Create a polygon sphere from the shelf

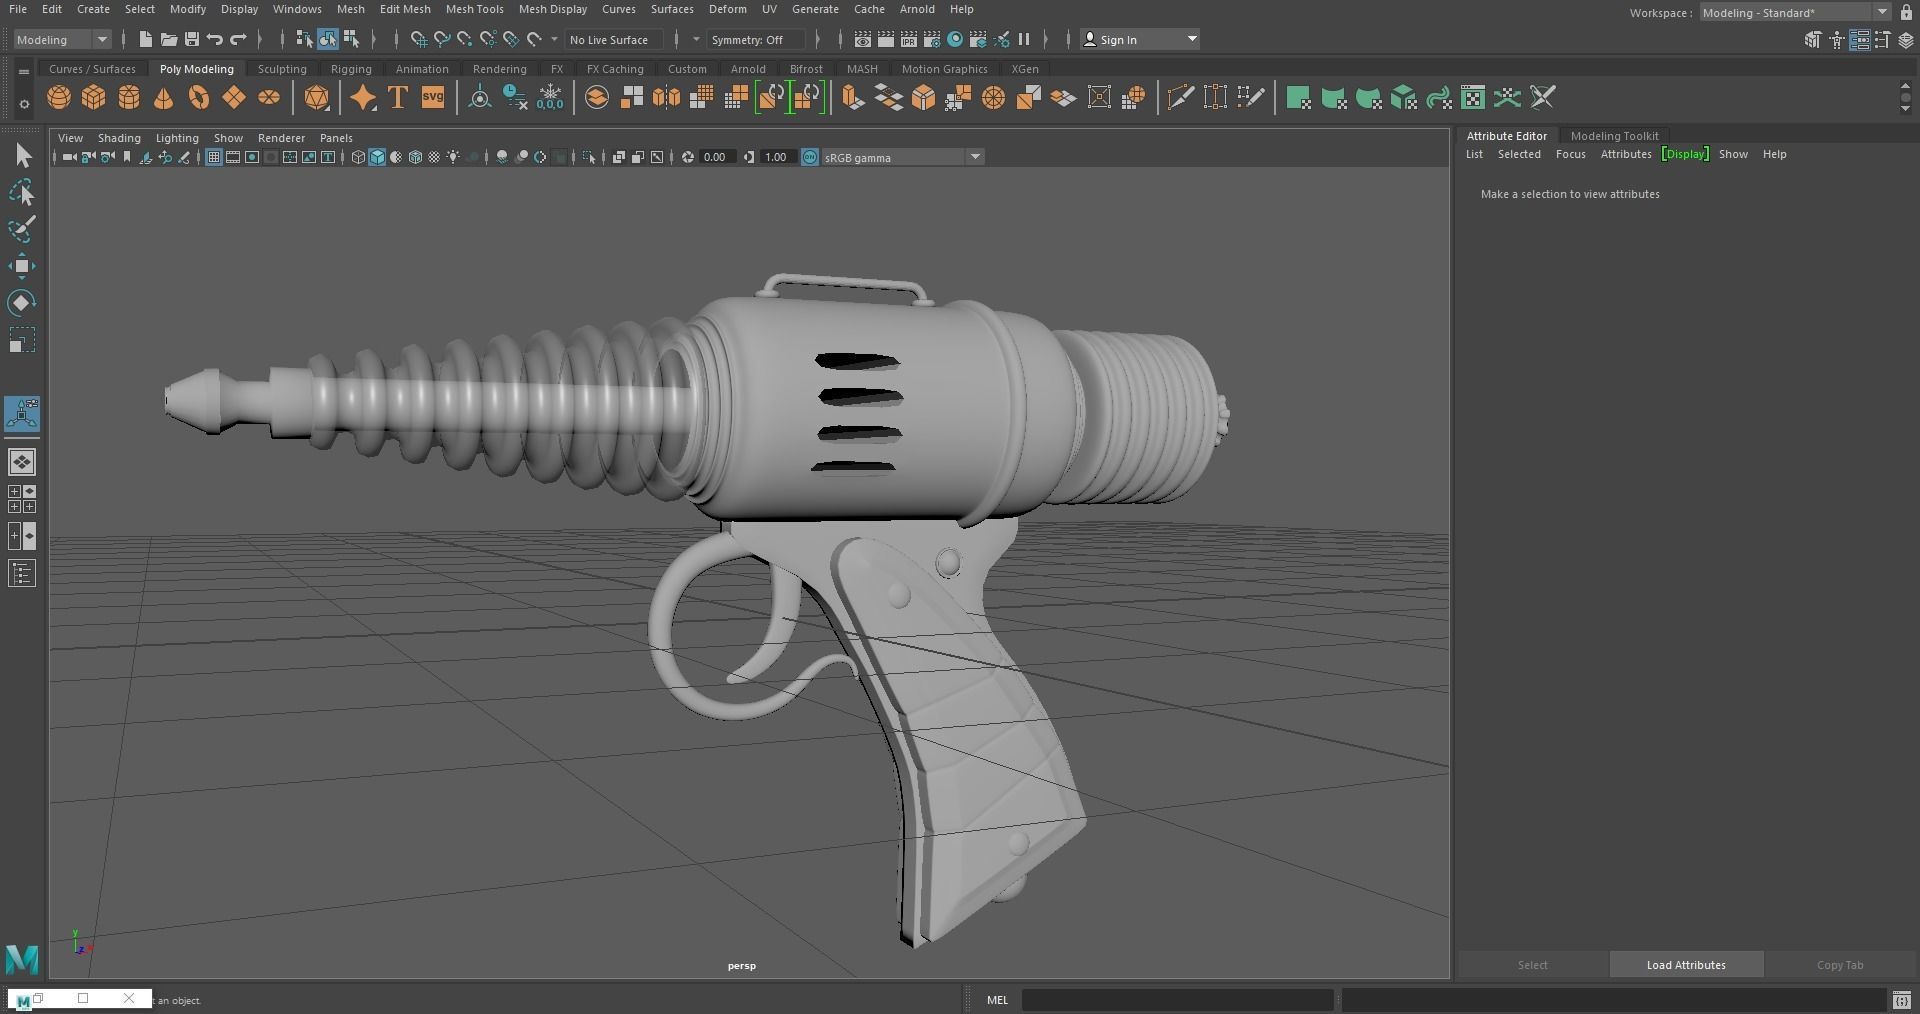point(58,97)
